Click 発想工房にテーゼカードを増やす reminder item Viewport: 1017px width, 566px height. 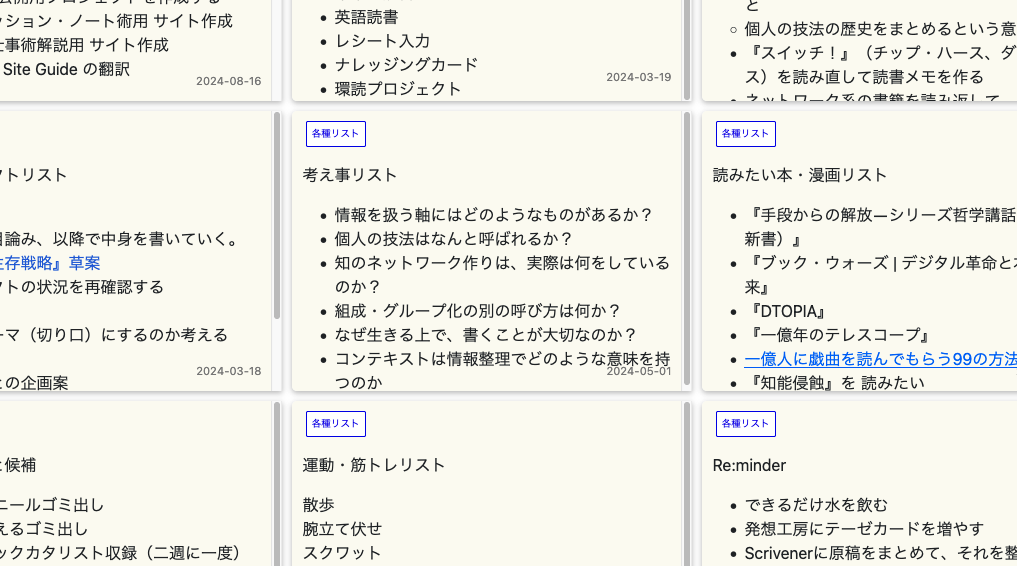point(864,529)
